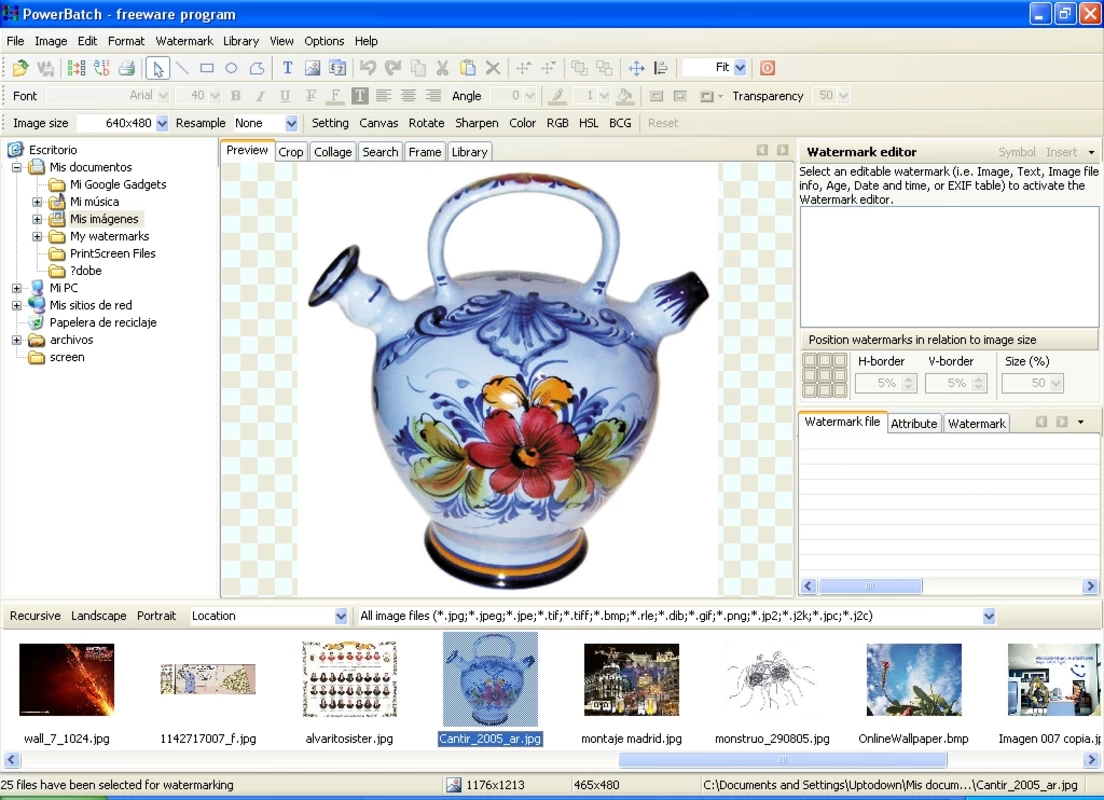Image resolution: width=1104 pixels, height=800 pixels.
Task: Switch to the Collage tab
Action: (x=332, y=152)
